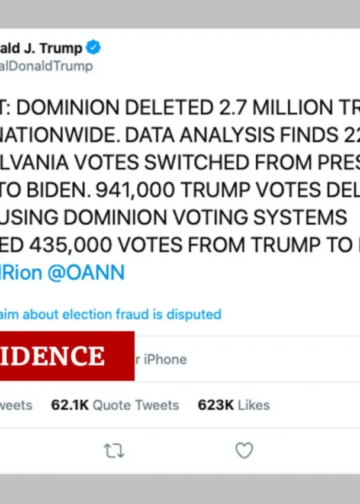Click the gray bar above the tweet
This screenshot has width=360, height=504.
click(180, 14)
